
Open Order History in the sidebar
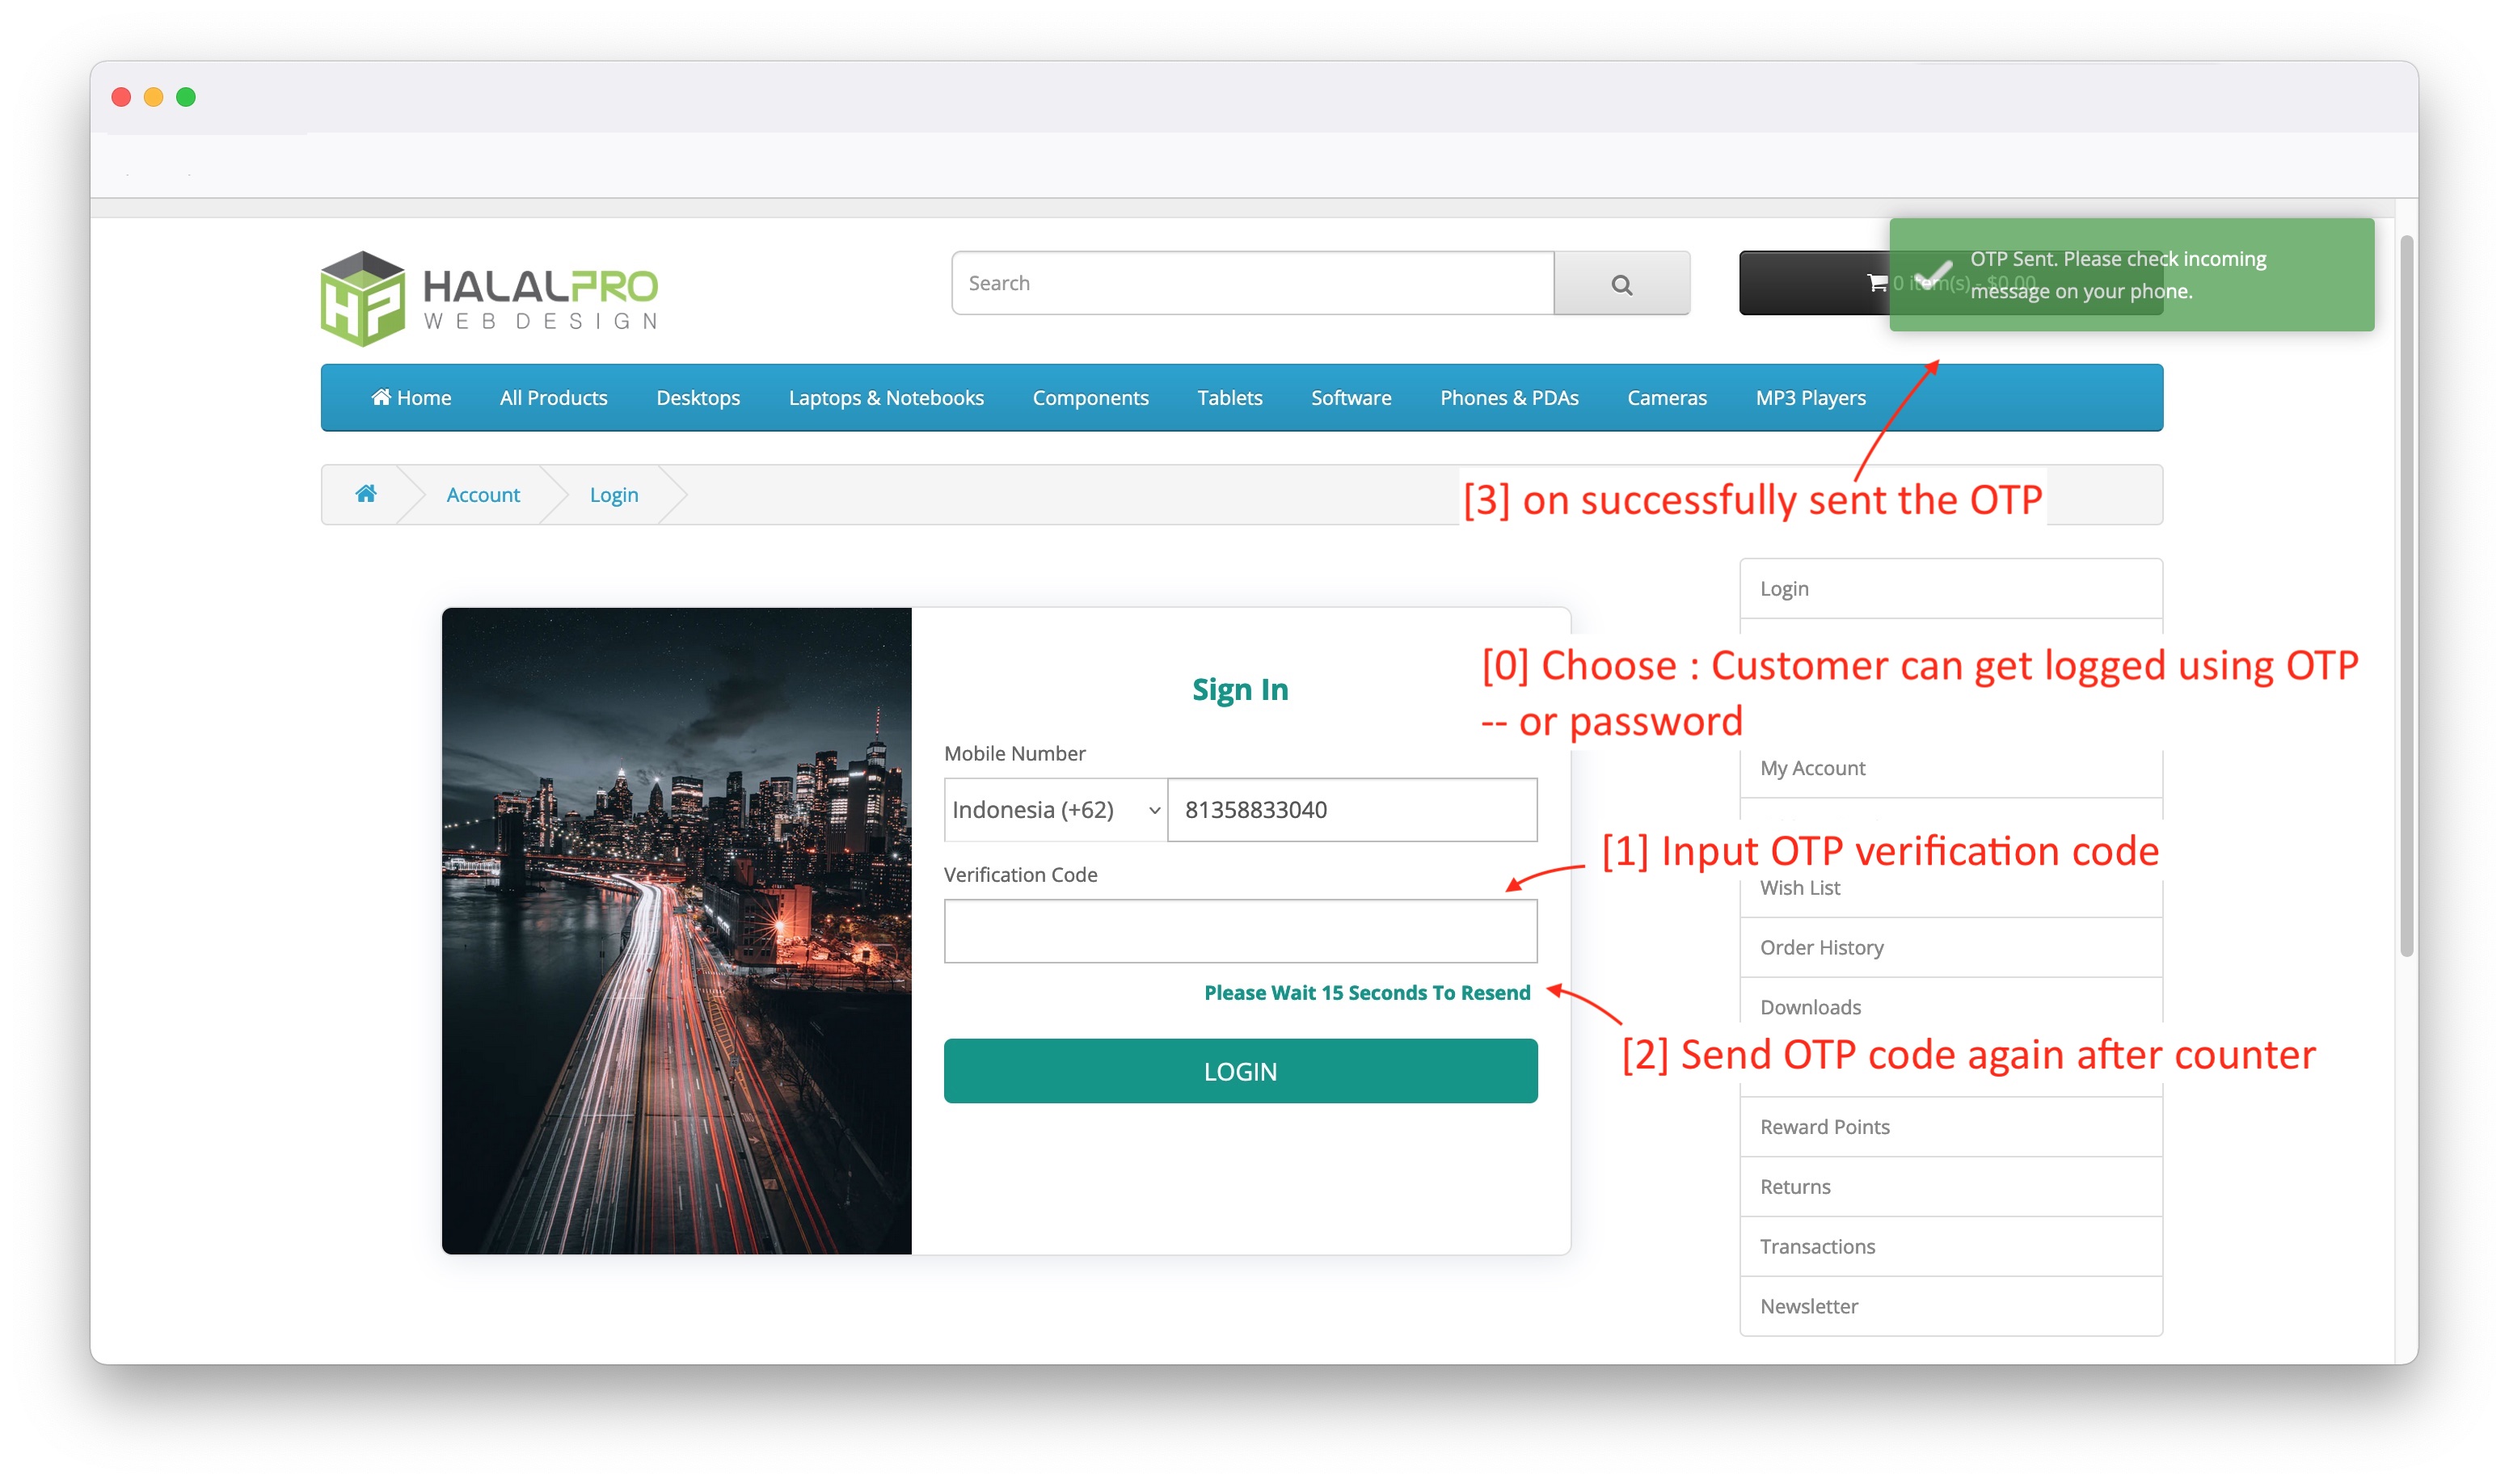click(1821, 947)
